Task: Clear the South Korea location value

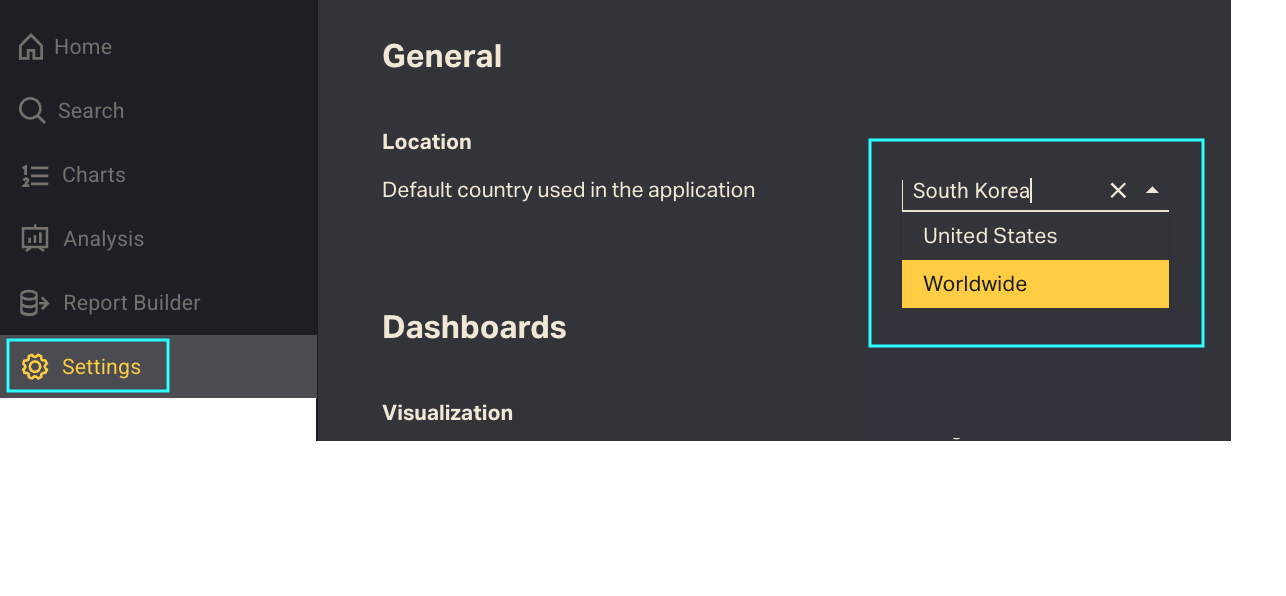Action: pos(1118,190)
